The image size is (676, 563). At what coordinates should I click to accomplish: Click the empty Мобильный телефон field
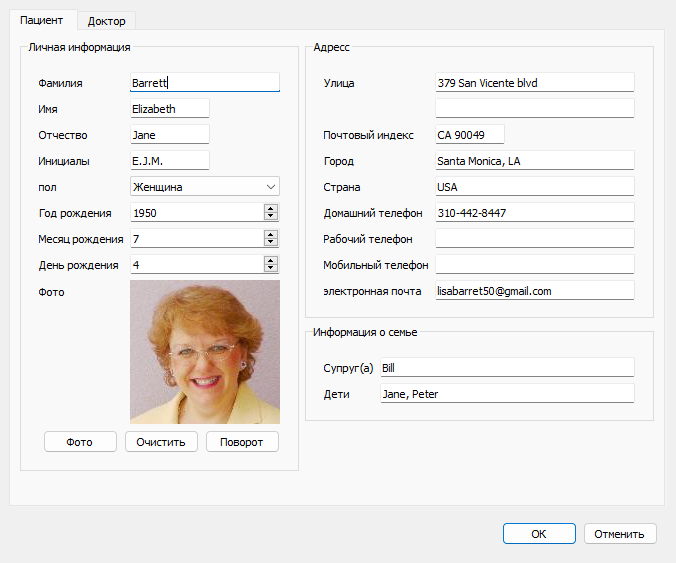(535, 265)
